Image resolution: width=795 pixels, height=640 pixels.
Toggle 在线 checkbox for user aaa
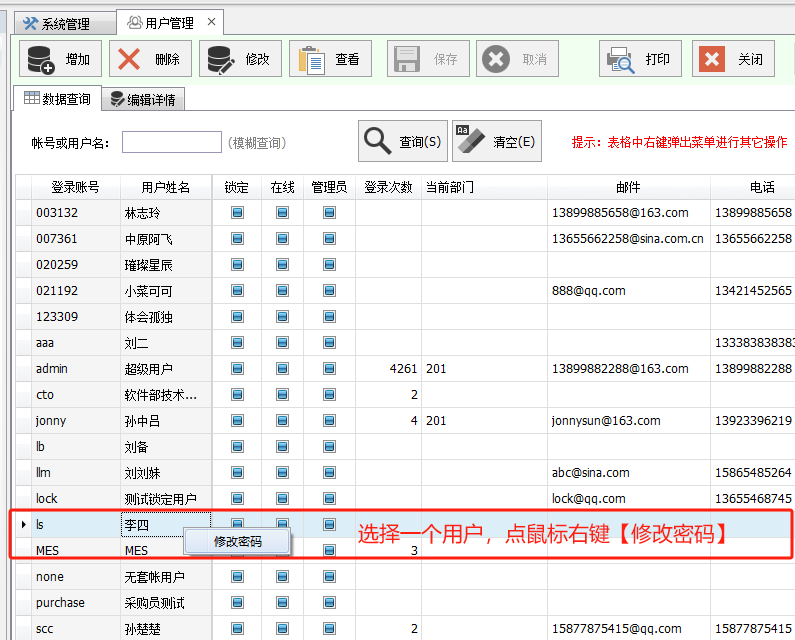click(282, 342)
